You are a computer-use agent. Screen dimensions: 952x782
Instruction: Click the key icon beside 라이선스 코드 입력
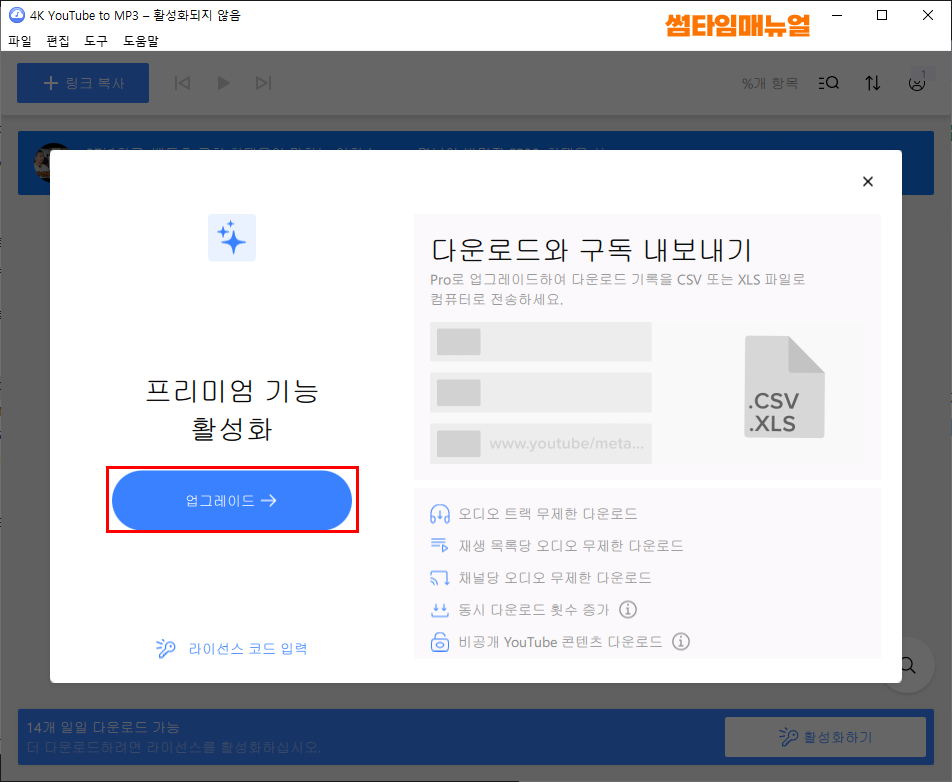click(x=165, y=648)
